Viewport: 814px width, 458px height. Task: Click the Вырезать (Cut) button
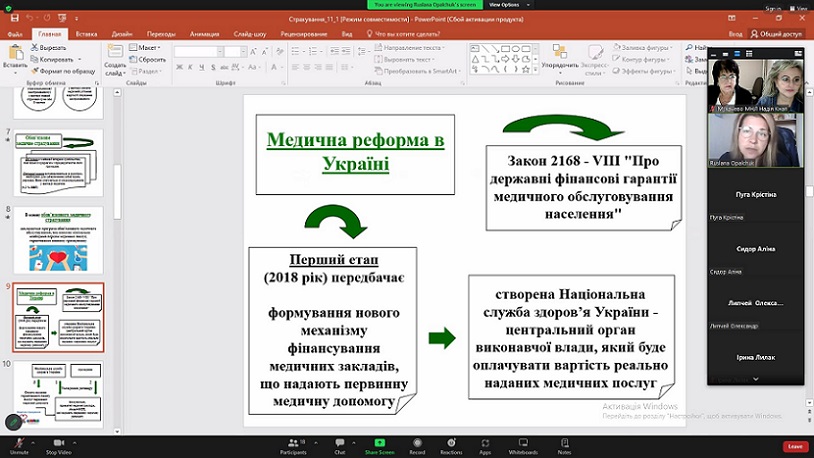(48, 47)
